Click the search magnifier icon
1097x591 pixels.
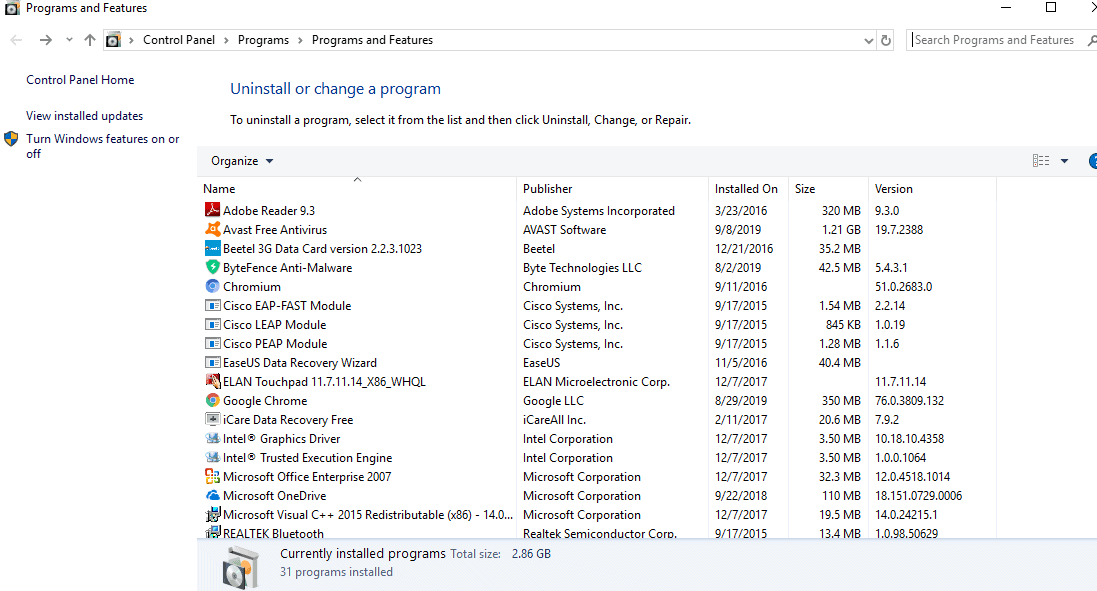[x=1092, y=41]
